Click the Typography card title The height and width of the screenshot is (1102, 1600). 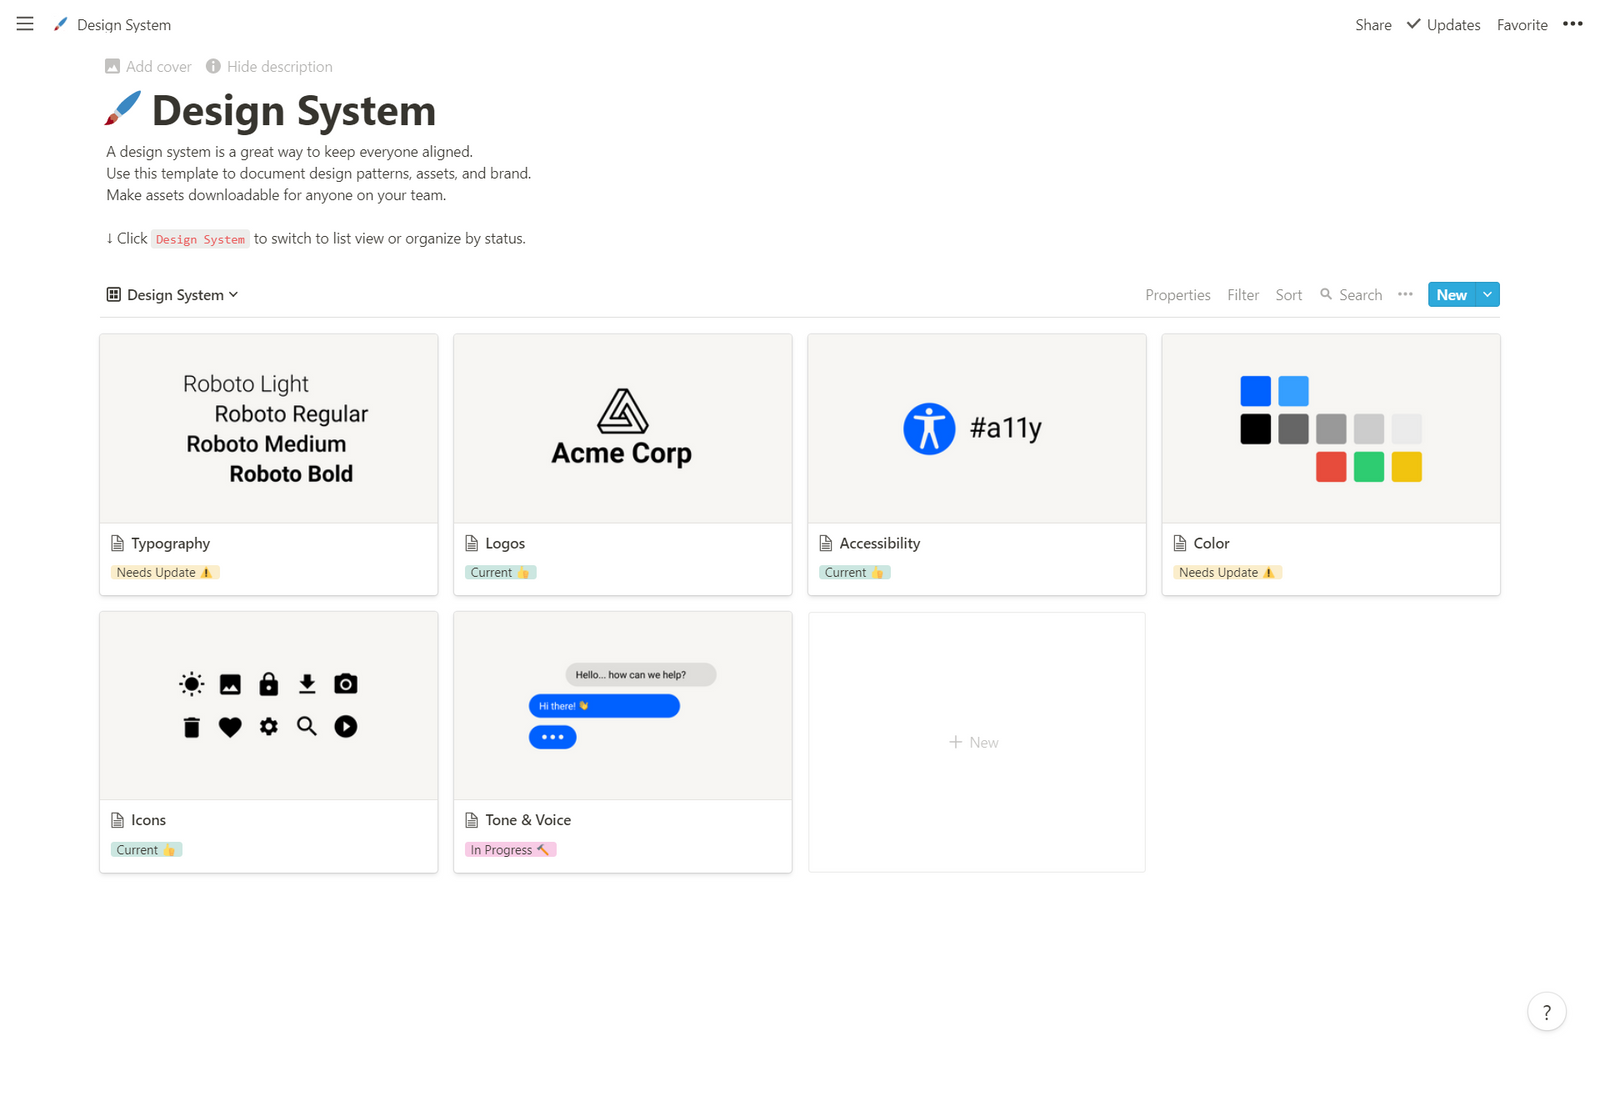(171, 543)
